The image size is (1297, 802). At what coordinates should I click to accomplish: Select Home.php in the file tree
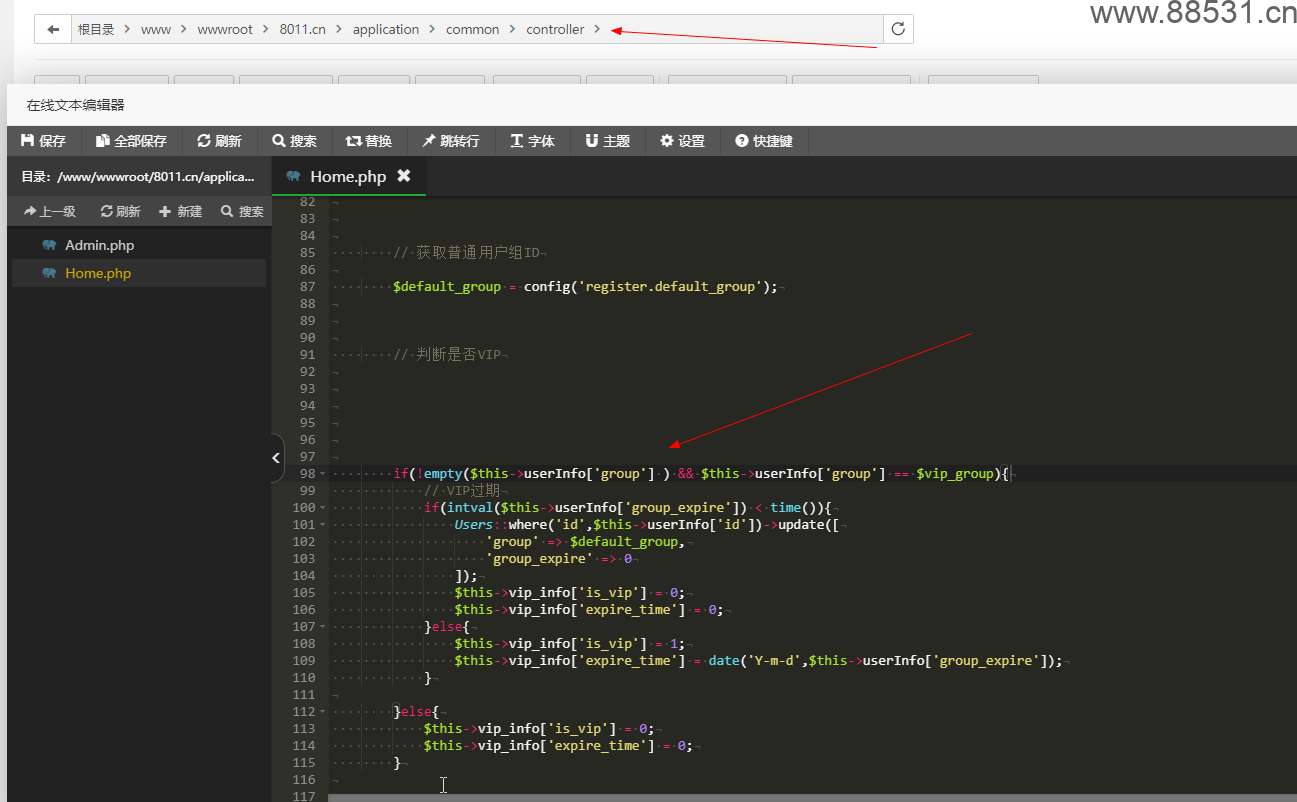point(98,273)
